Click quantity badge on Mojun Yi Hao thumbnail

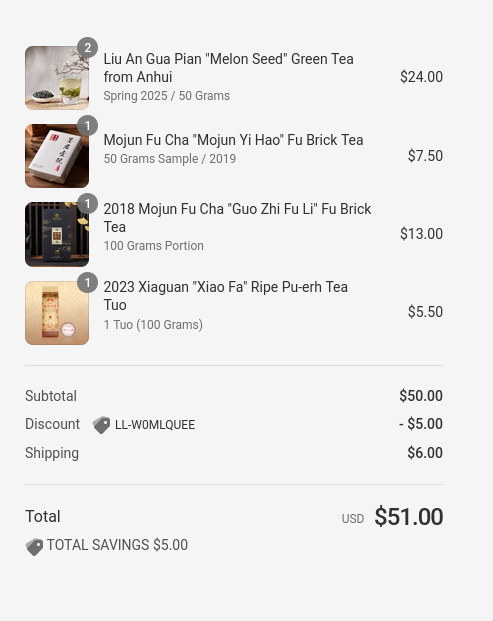pos(88,126)
